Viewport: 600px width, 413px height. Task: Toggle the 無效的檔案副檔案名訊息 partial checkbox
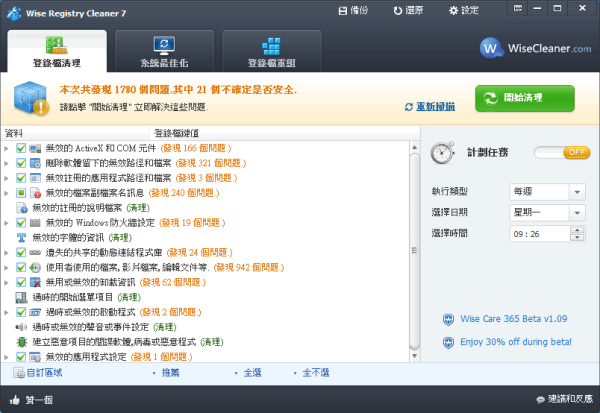(21, 193)
